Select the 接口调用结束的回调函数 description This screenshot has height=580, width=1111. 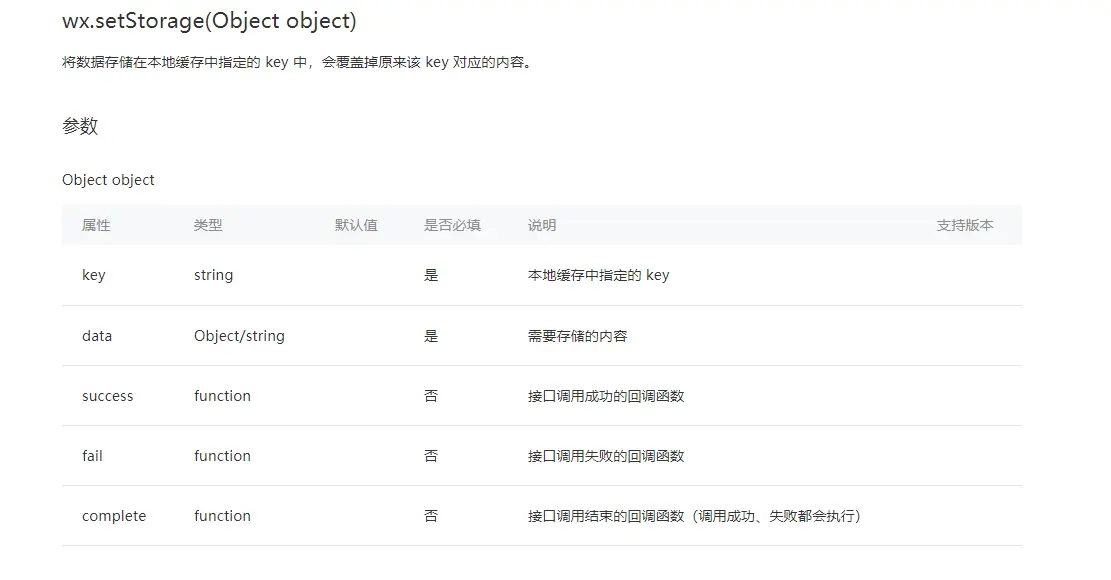pyautogui.click(x=694, y=516)
